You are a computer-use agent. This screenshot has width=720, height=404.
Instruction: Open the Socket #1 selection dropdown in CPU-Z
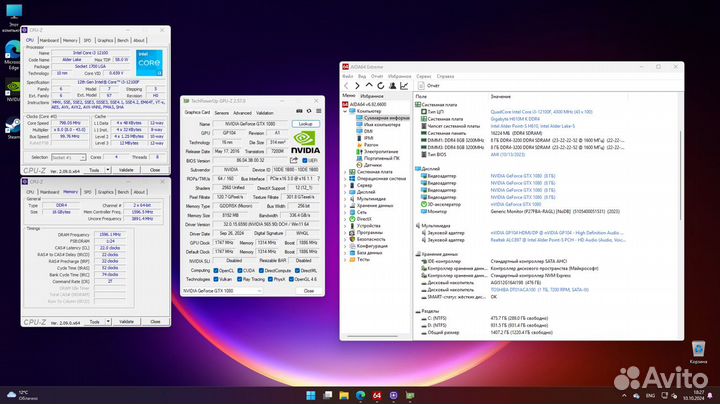coord(68,157)
